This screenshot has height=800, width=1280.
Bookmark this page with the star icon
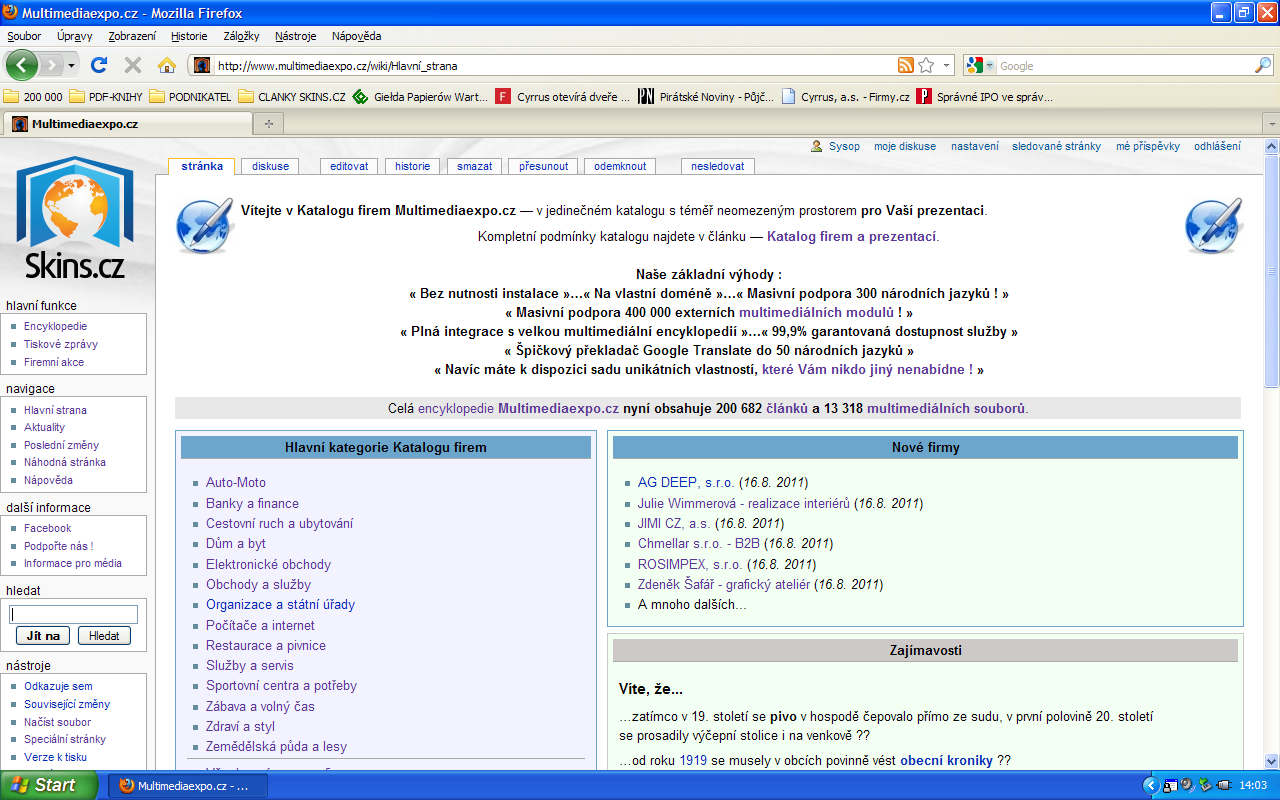pos(926,66)
